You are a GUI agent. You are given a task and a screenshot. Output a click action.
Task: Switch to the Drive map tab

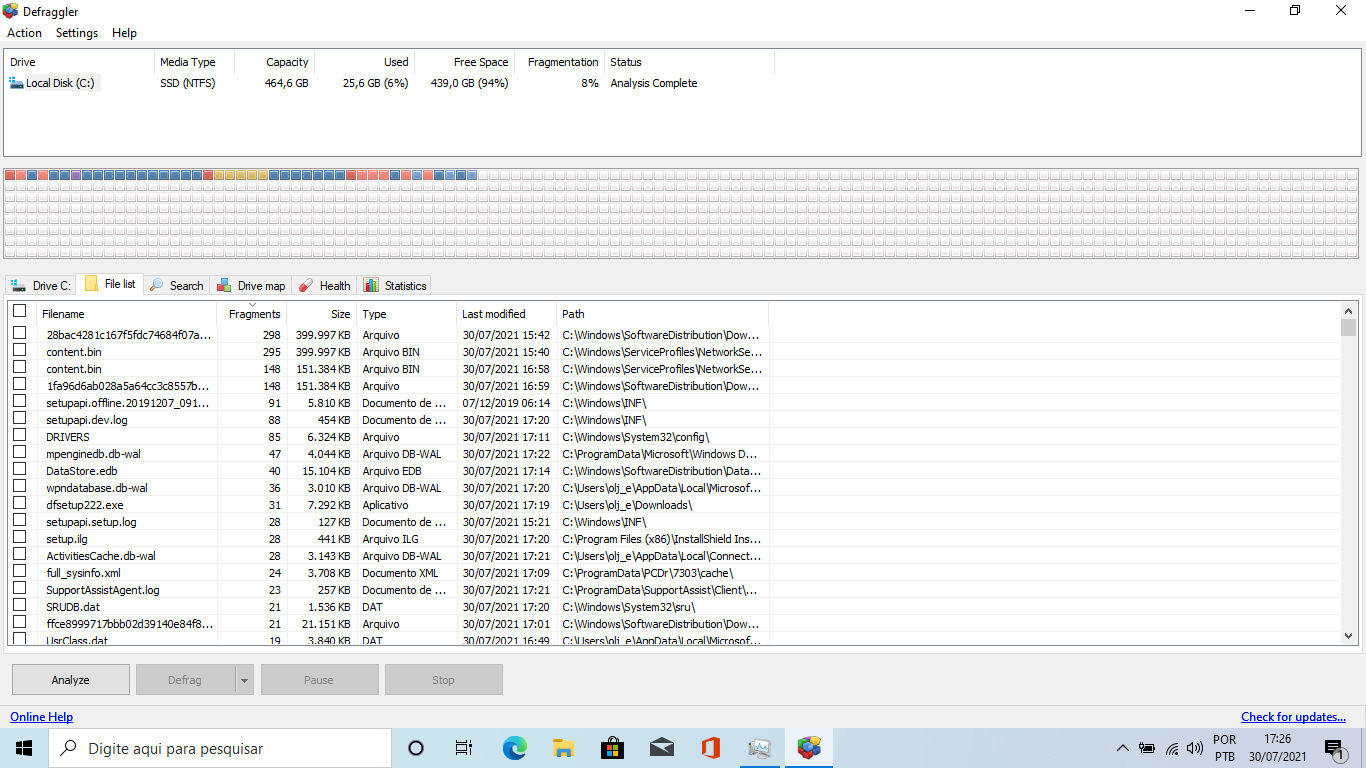point(251,285)
